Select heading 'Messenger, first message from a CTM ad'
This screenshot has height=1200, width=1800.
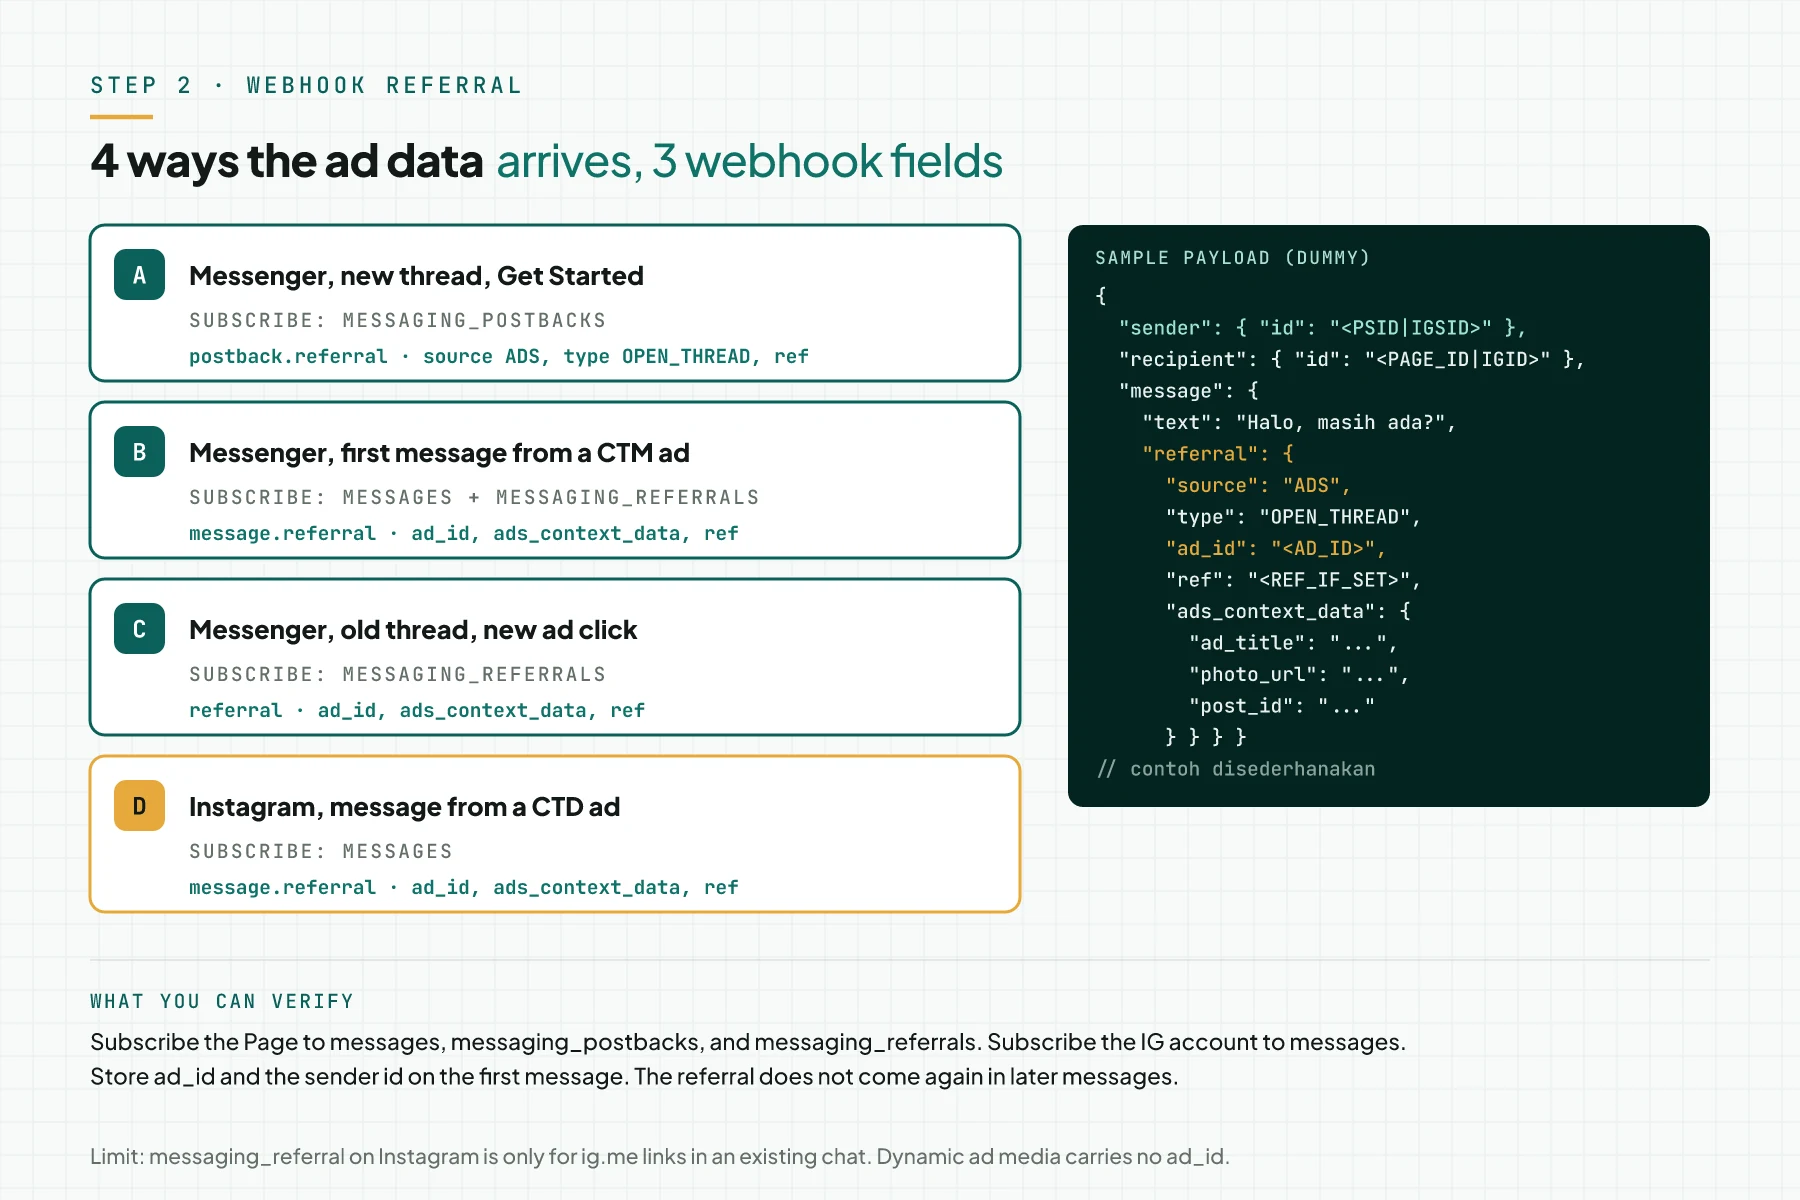click(439, 453)
